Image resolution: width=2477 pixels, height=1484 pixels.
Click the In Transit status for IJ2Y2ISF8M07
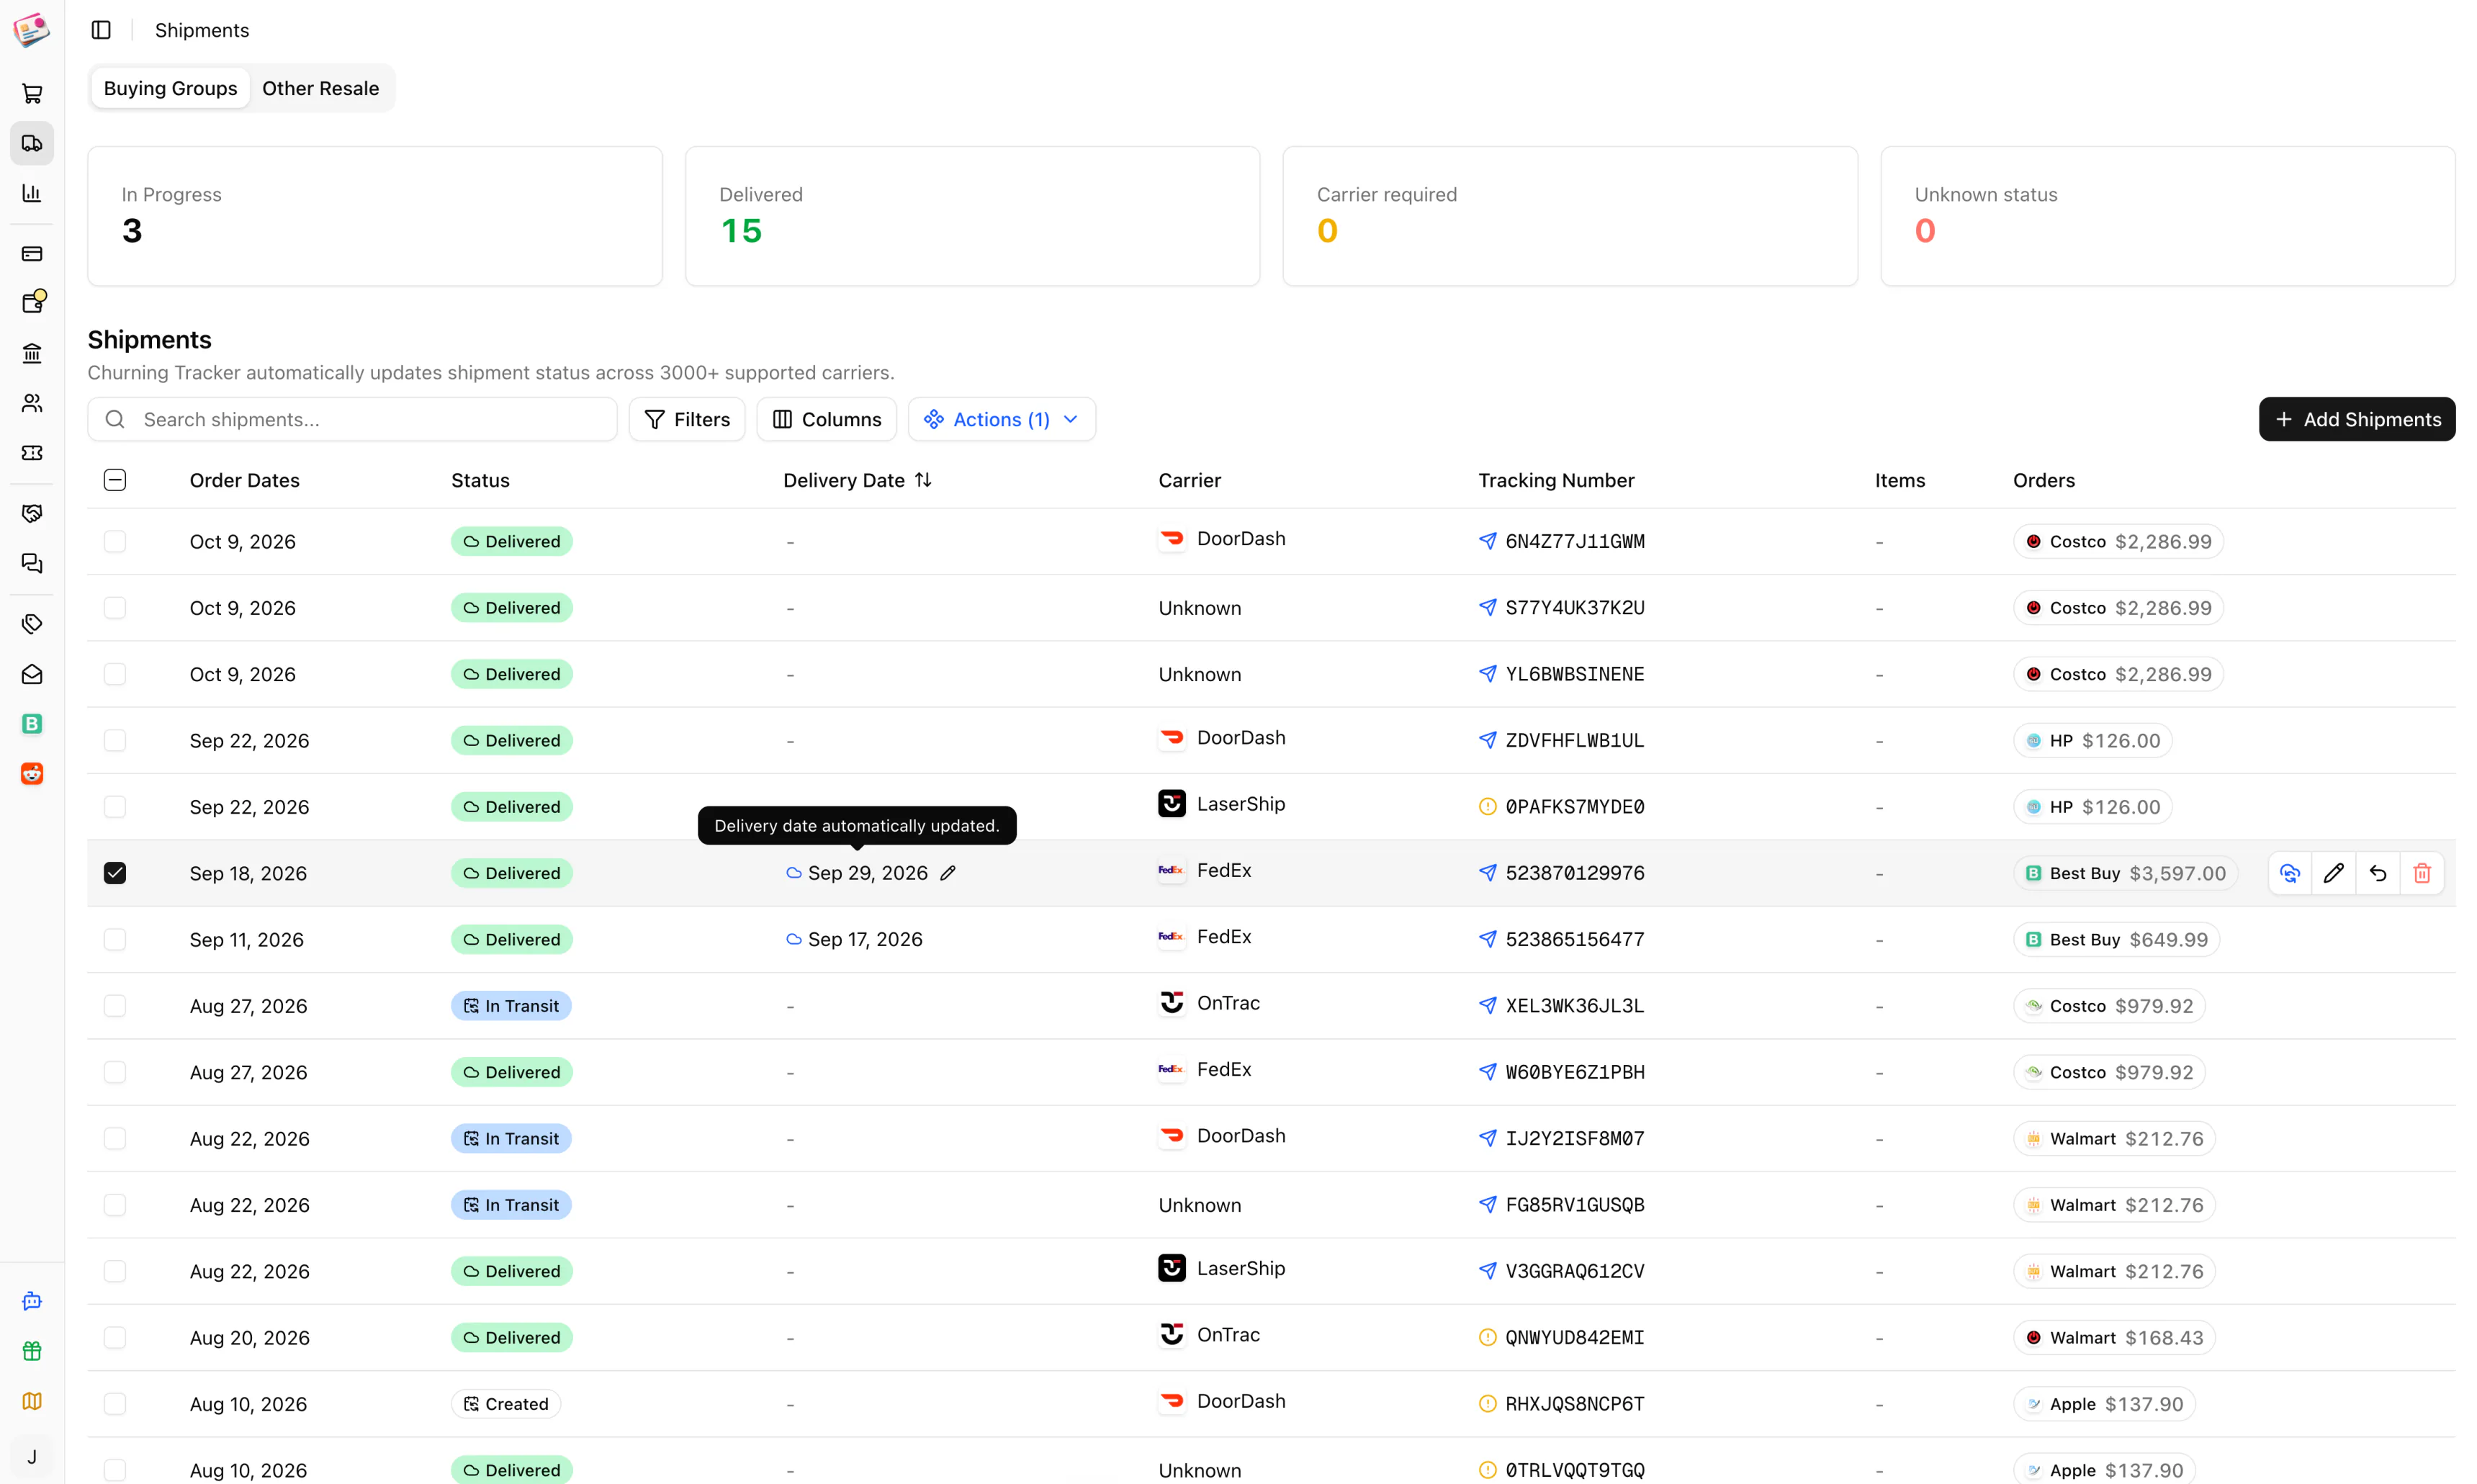[x=511, y=1139]
